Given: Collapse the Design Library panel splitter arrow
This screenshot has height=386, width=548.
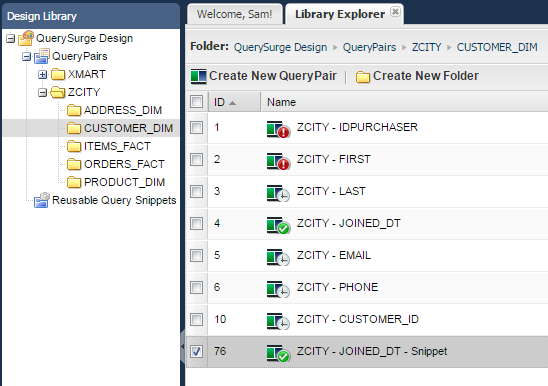Looking at the screenshot, I should pyautogui.click(x=182, y=346).
